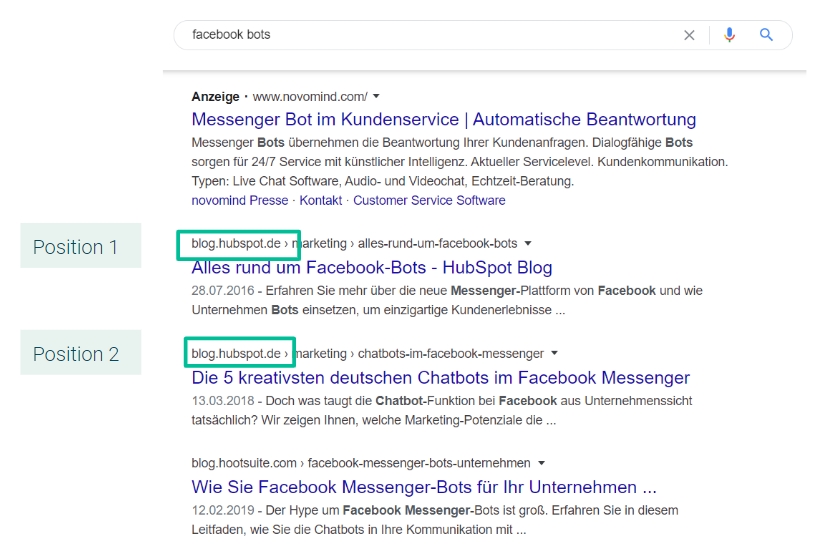Viewport: 823px width, 547px height.
Task: Click the 'Anzeige' ad label
Action: (215, 97)
